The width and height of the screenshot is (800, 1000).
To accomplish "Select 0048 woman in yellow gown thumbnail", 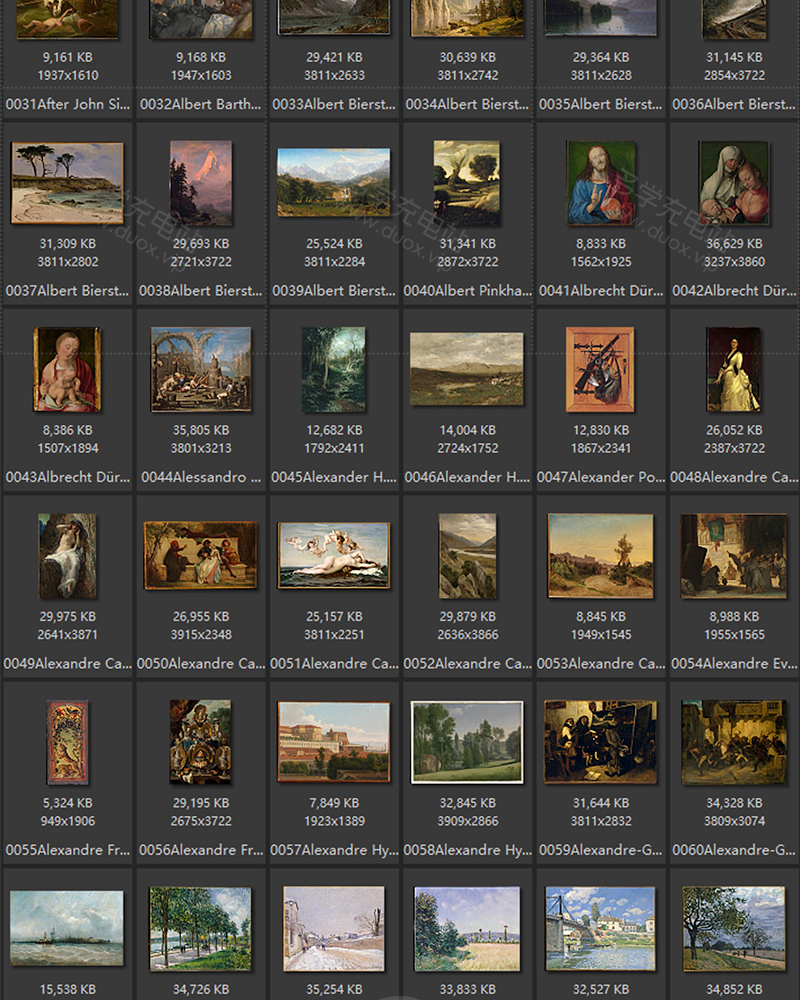I will [733, 369].
